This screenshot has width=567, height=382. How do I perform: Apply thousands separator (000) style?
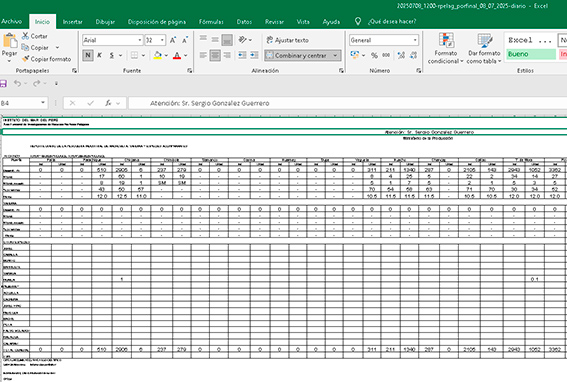click(x=386, y=55)
